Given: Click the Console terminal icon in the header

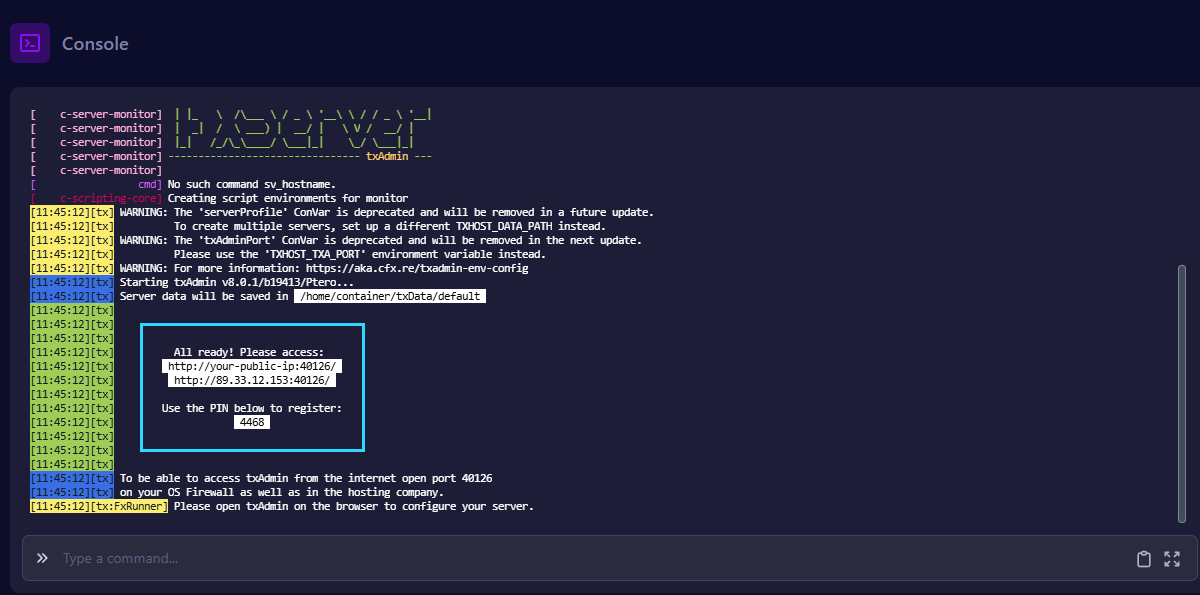Looking at the screenshot, I should tap(30, 44).
